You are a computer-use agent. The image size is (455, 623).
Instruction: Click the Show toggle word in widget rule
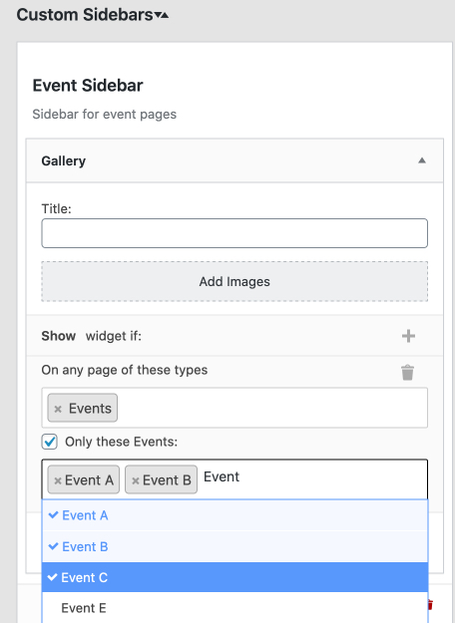tap(58, 336)
